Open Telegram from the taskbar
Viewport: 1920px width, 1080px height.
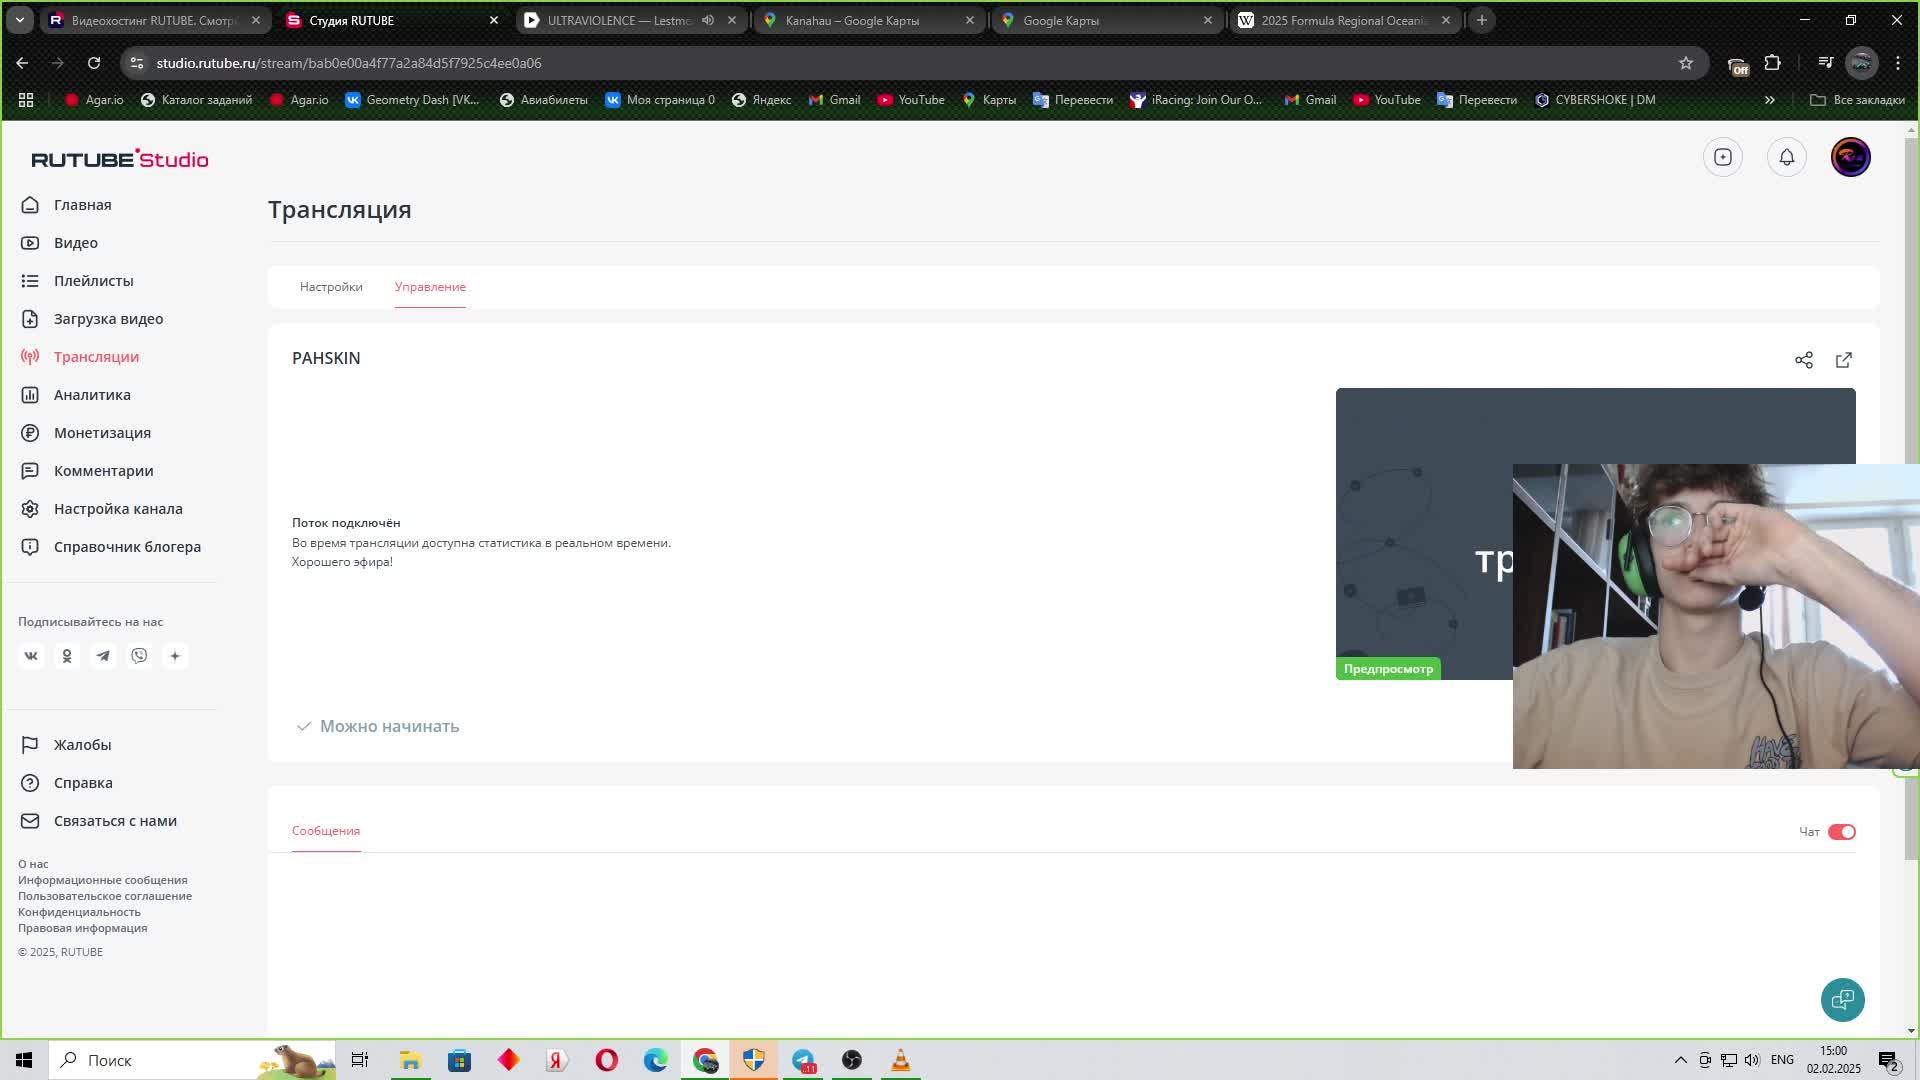(x=803, y=1060)
